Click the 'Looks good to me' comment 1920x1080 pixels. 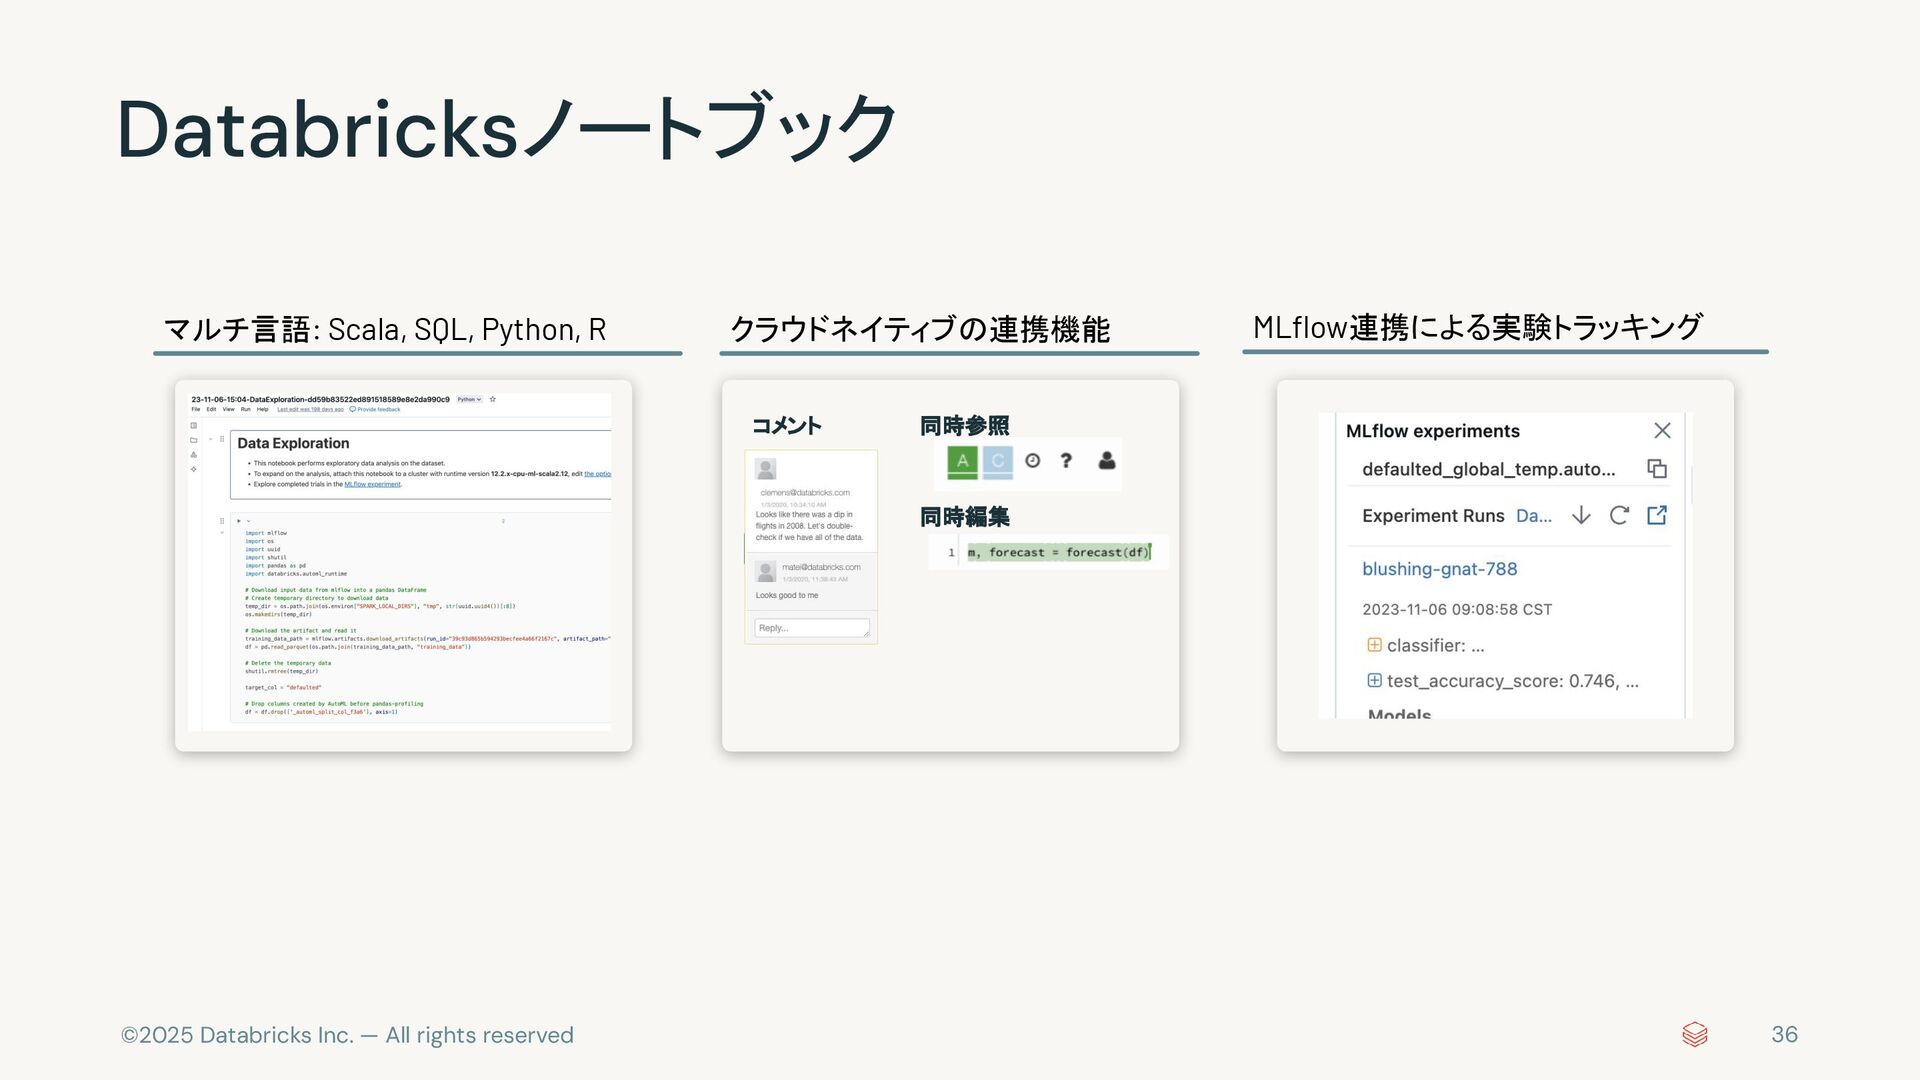pyautogui.click(x=787, y=595)
